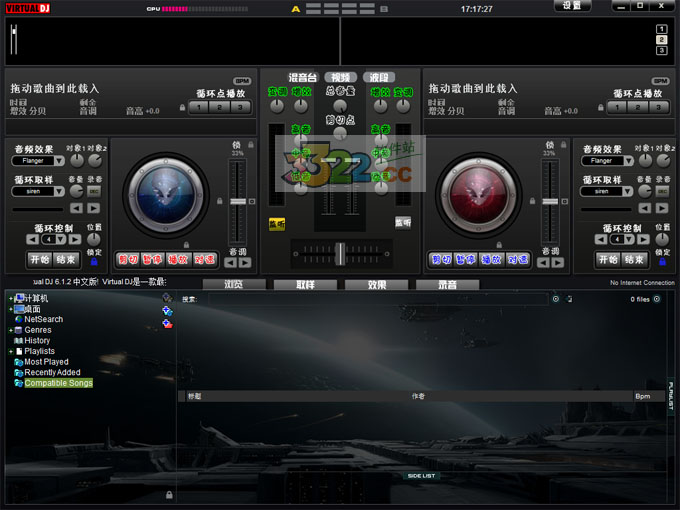
Task: Toggle left deck blue 锁定 lock icon
Action: pos(94,262)
